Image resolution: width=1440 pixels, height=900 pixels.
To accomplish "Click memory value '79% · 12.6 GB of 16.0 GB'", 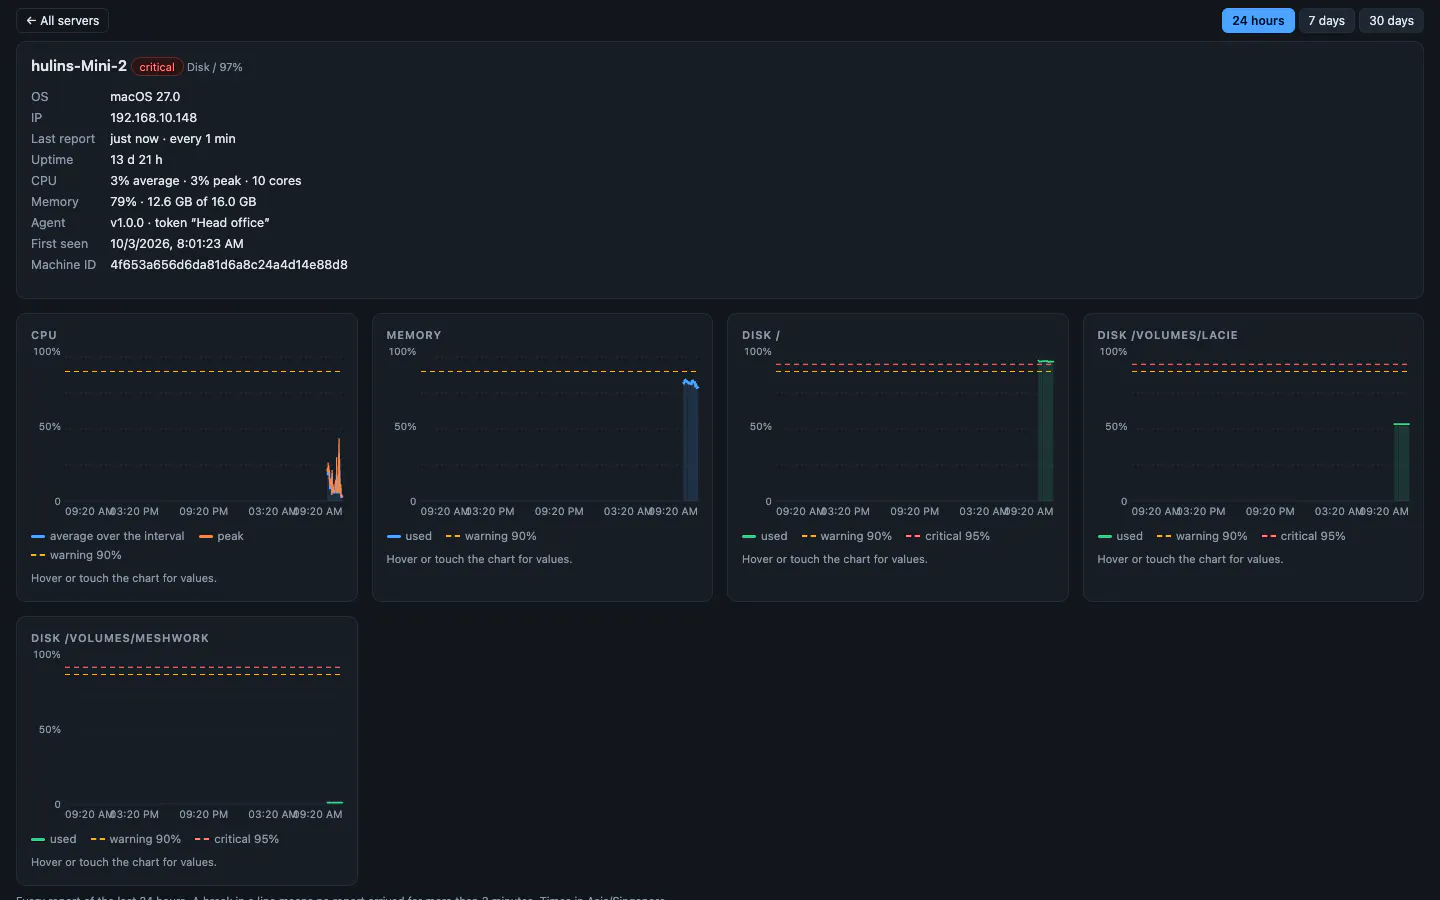I will pos(183,202).
